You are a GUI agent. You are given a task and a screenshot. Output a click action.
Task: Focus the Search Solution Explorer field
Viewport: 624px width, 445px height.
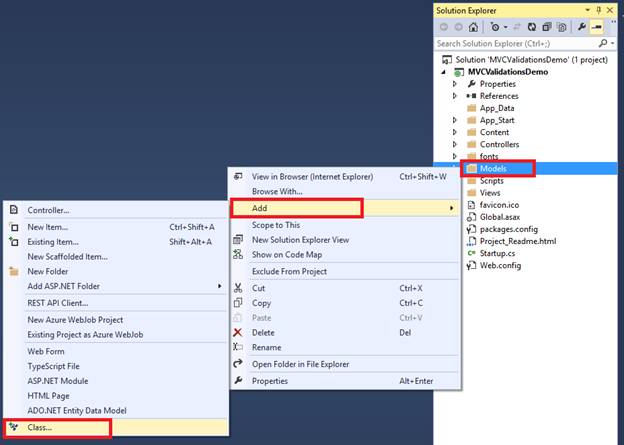click(516, 43)
